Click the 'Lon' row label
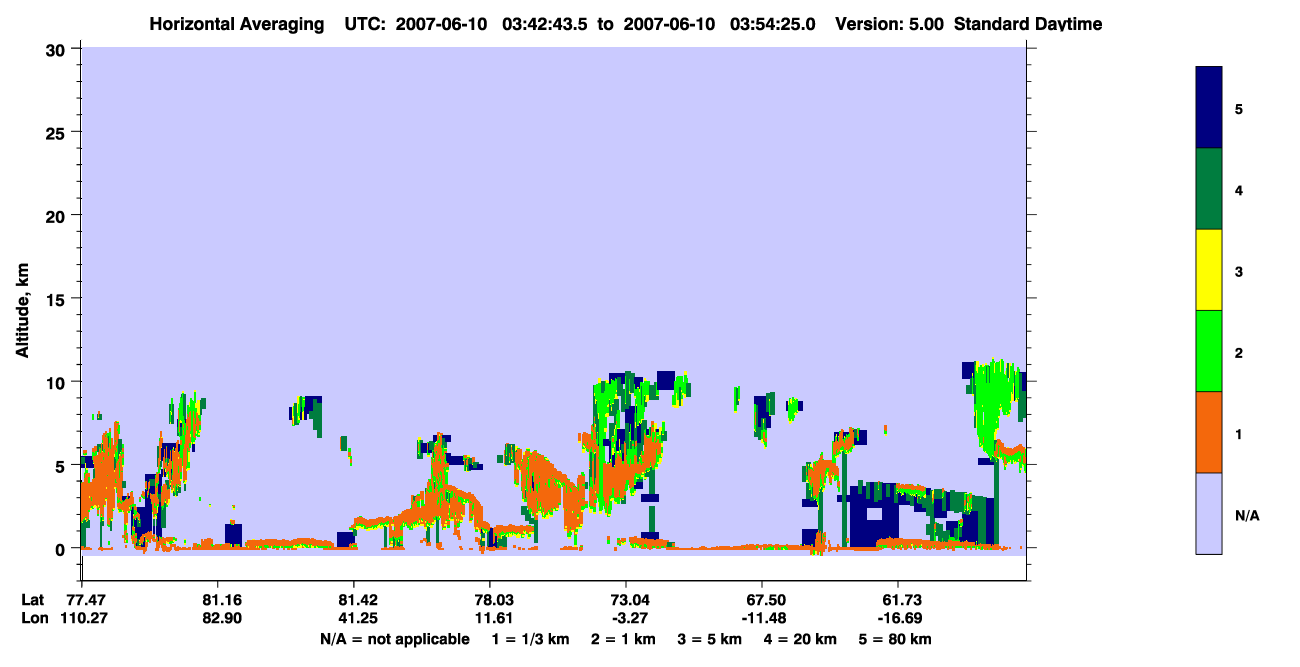 [34, 618]
